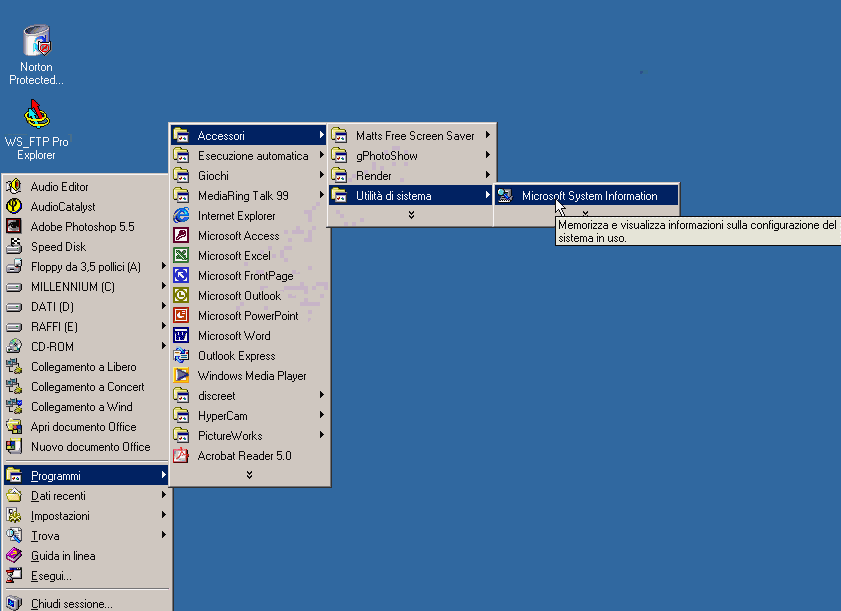Click the Adobe Photoshop 5.5 icon
841x611 pixels.
click(14, 226)
